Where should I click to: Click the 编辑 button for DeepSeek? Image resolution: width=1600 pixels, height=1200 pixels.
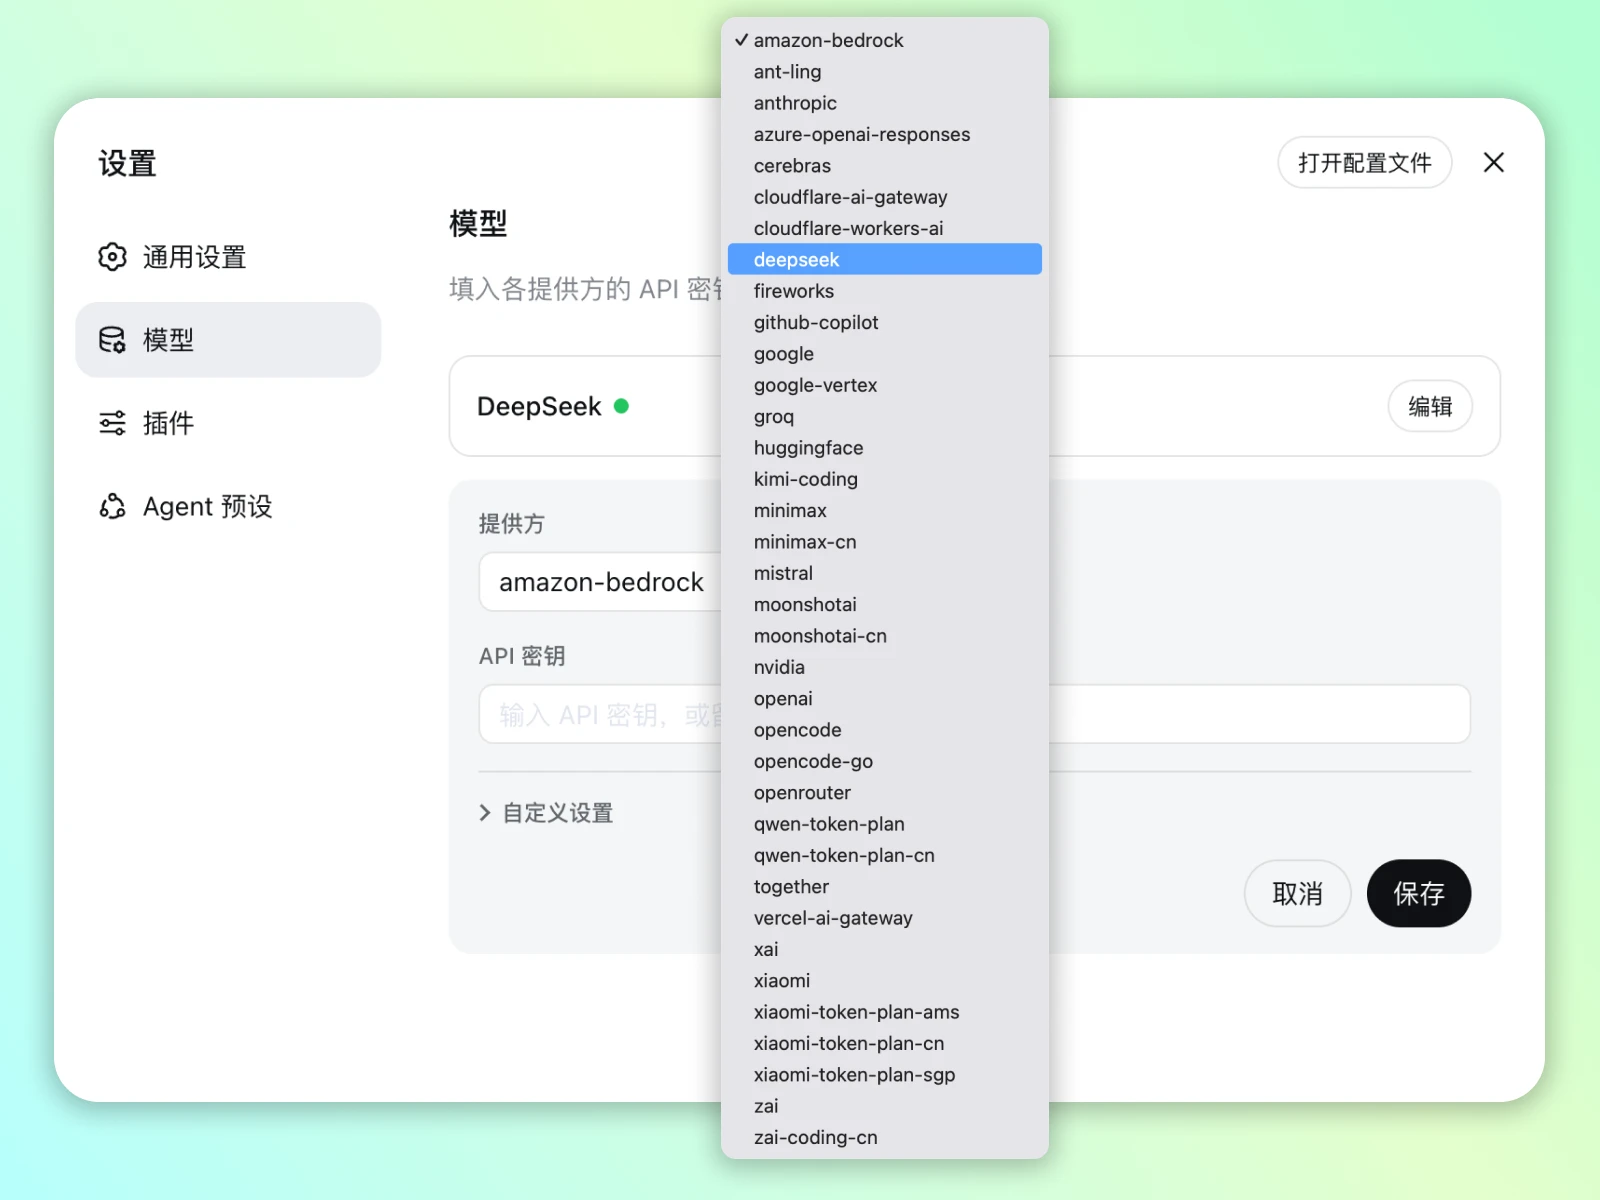(x=1430, y=406)
